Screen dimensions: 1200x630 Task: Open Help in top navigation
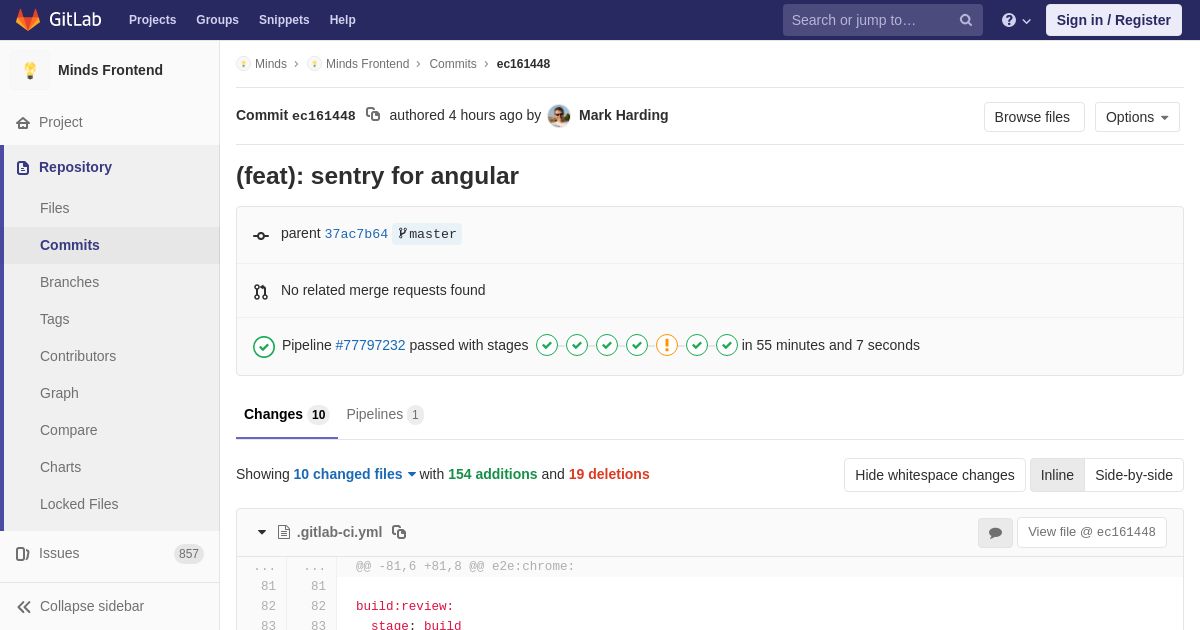(343, 20)
